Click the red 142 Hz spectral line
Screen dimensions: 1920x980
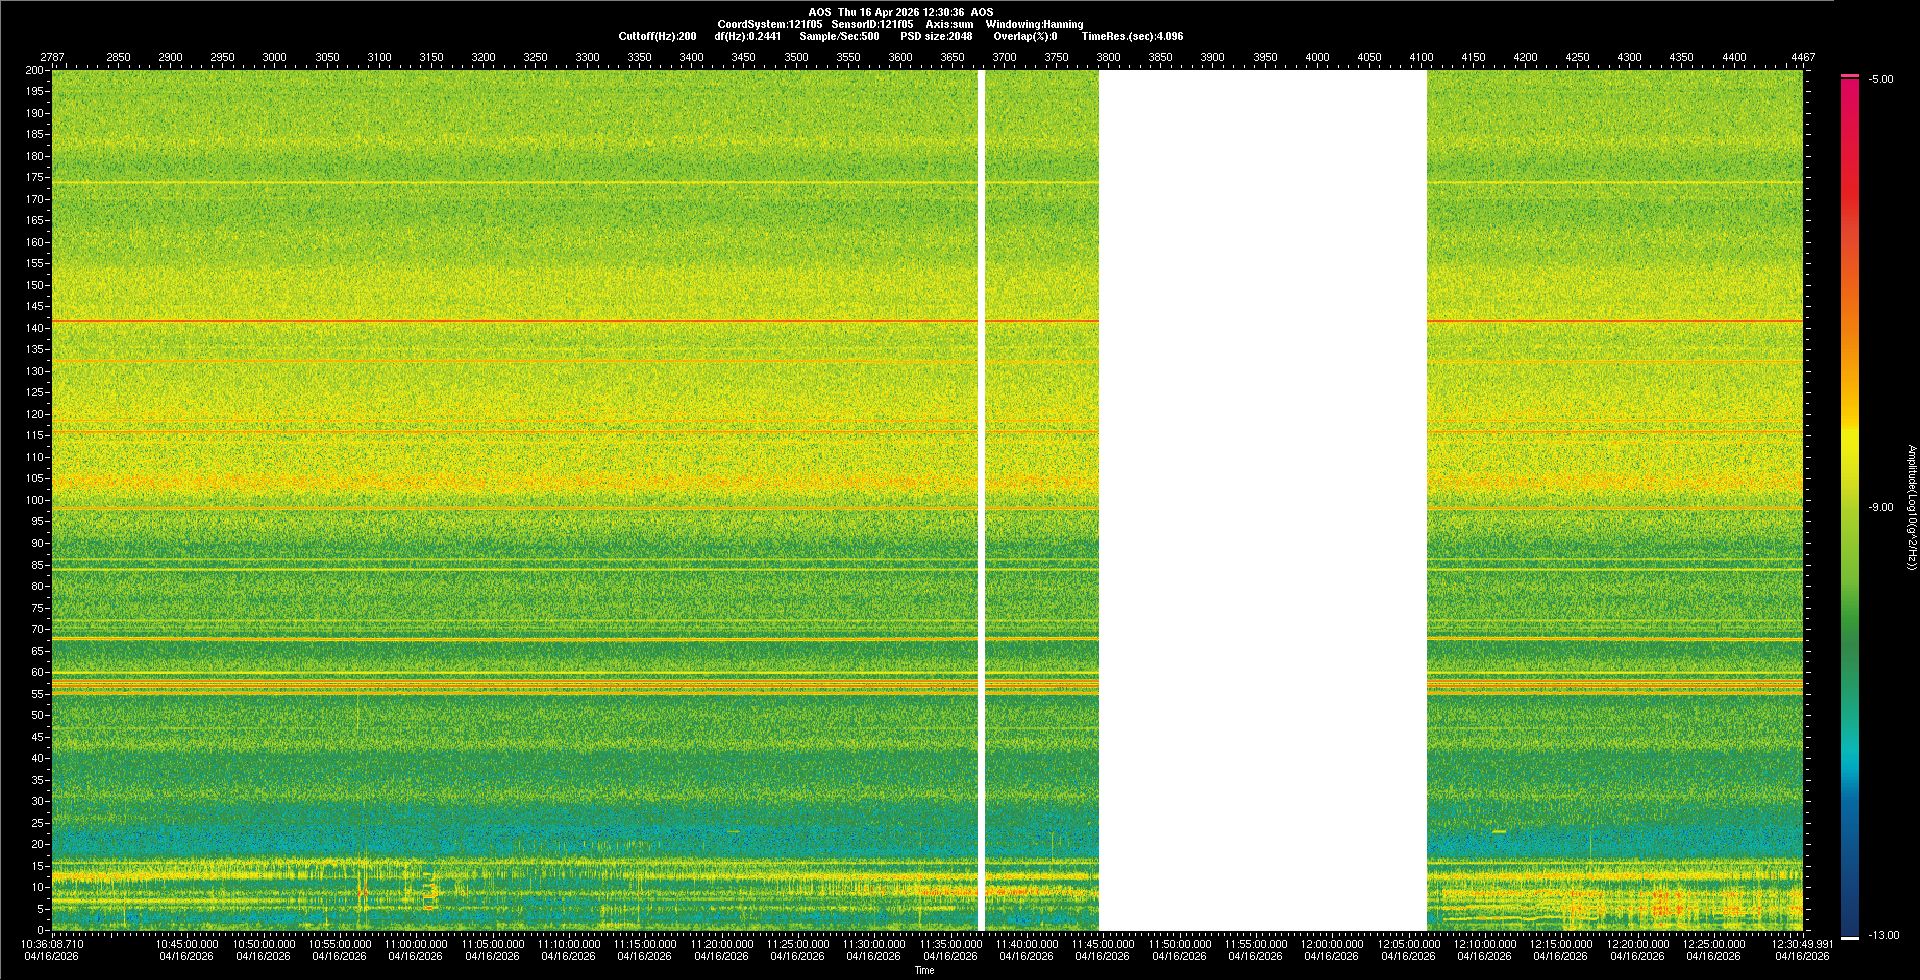click(500, 321)
